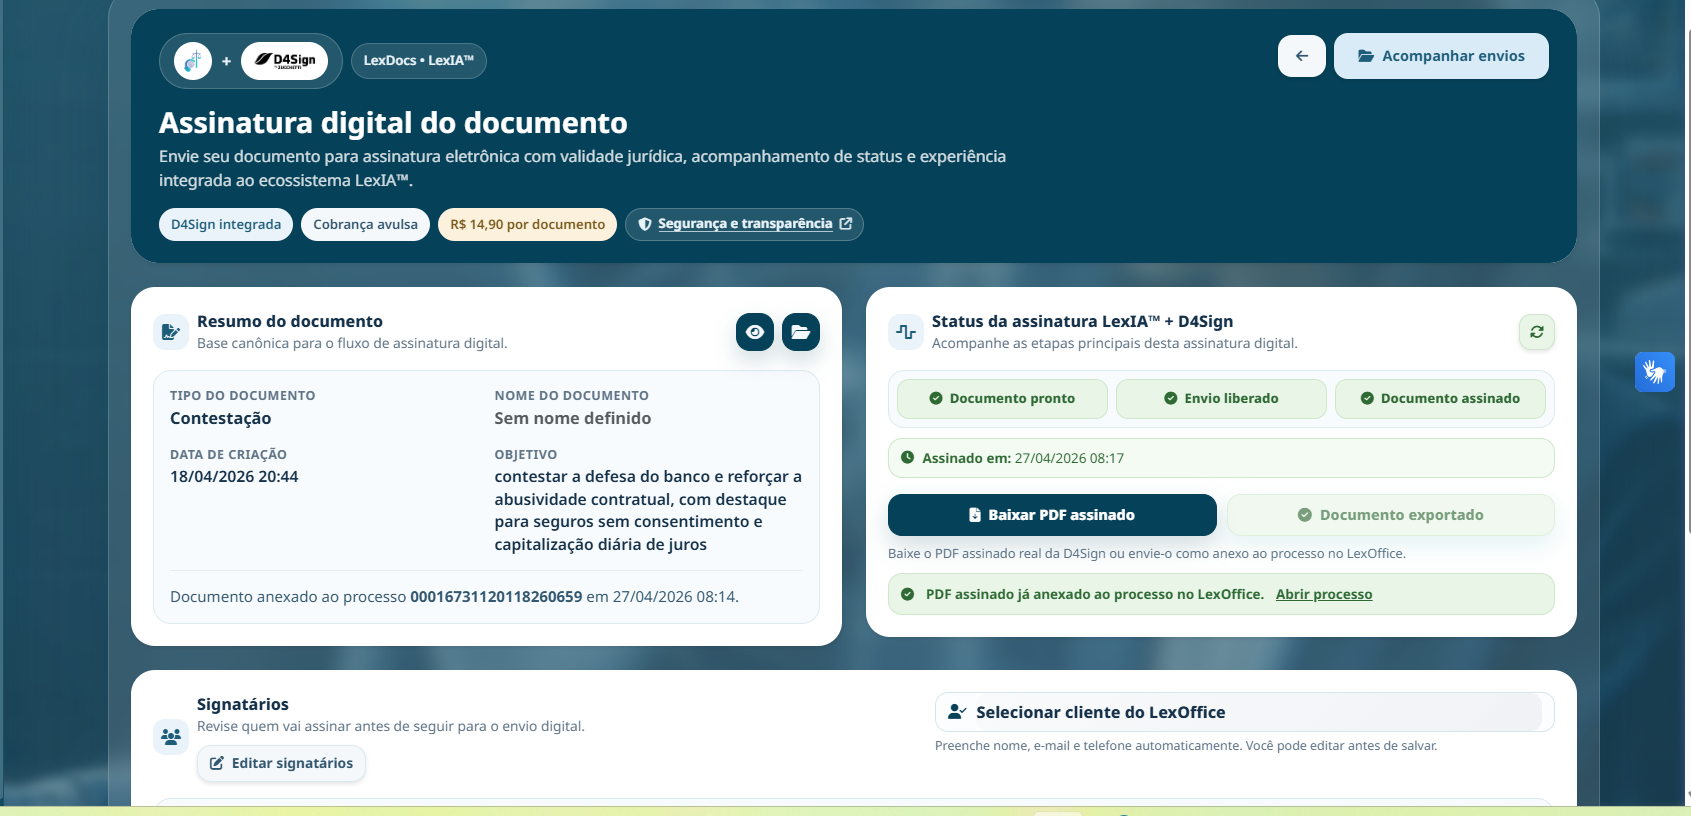Click the external-link icon after Segurança e transparência
This screenshot has height=816, width=1691.
coord(846,224)
